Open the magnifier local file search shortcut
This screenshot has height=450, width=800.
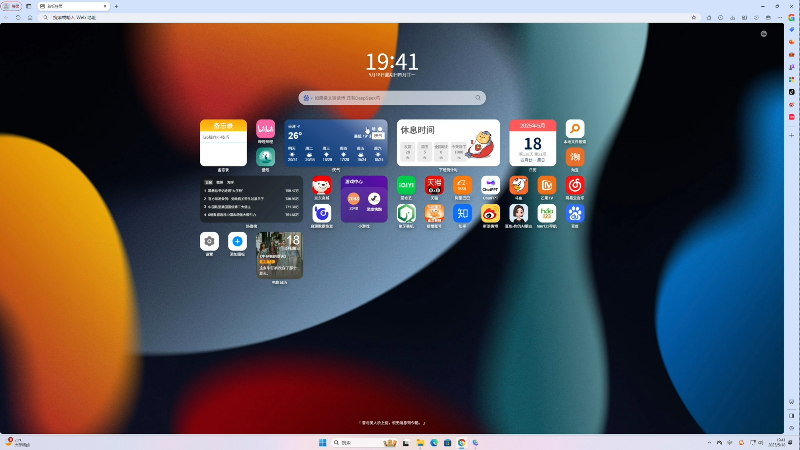574,129
